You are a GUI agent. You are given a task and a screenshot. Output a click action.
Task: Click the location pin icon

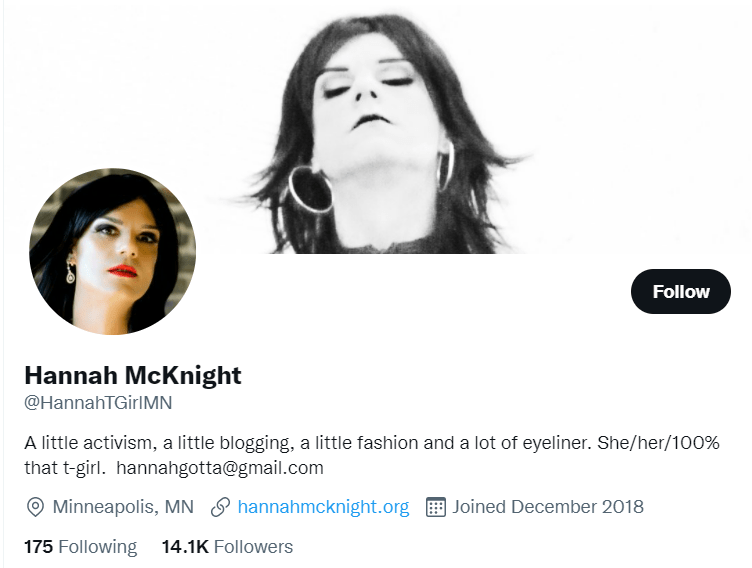[x=35, y=507]
